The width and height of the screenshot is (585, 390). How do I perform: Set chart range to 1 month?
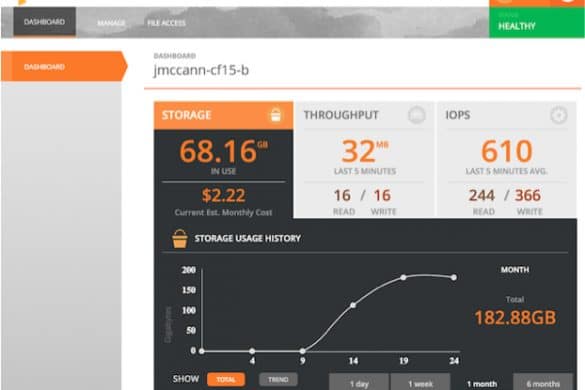[482, 383]
